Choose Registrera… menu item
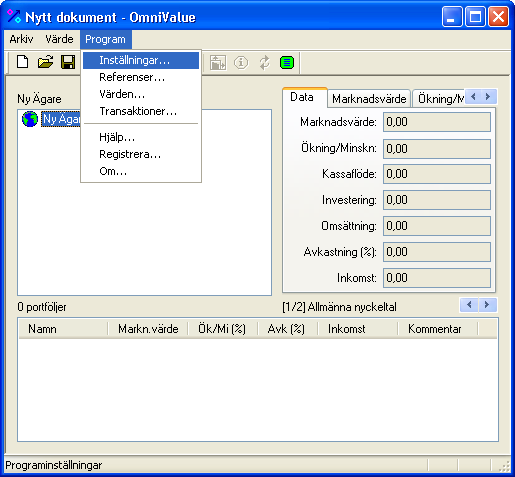Screen dimensions: 515x477 [141, 154]
